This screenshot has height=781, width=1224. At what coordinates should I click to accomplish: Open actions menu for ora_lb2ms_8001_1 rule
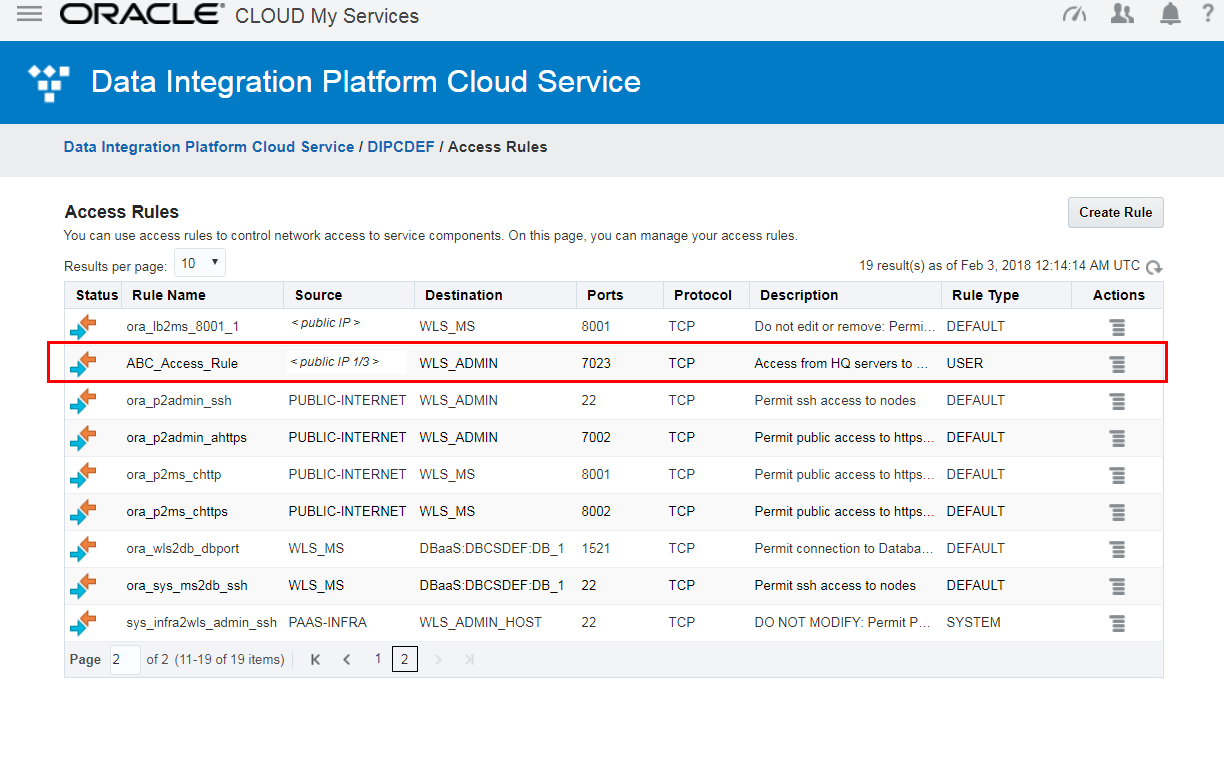[x=1117, y=327]
